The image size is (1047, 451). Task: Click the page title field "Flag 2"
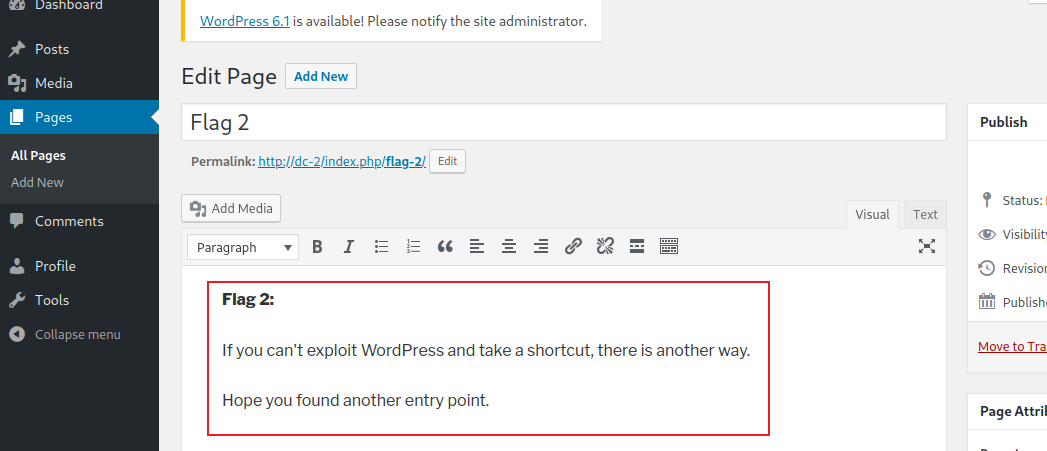(564, 122)
